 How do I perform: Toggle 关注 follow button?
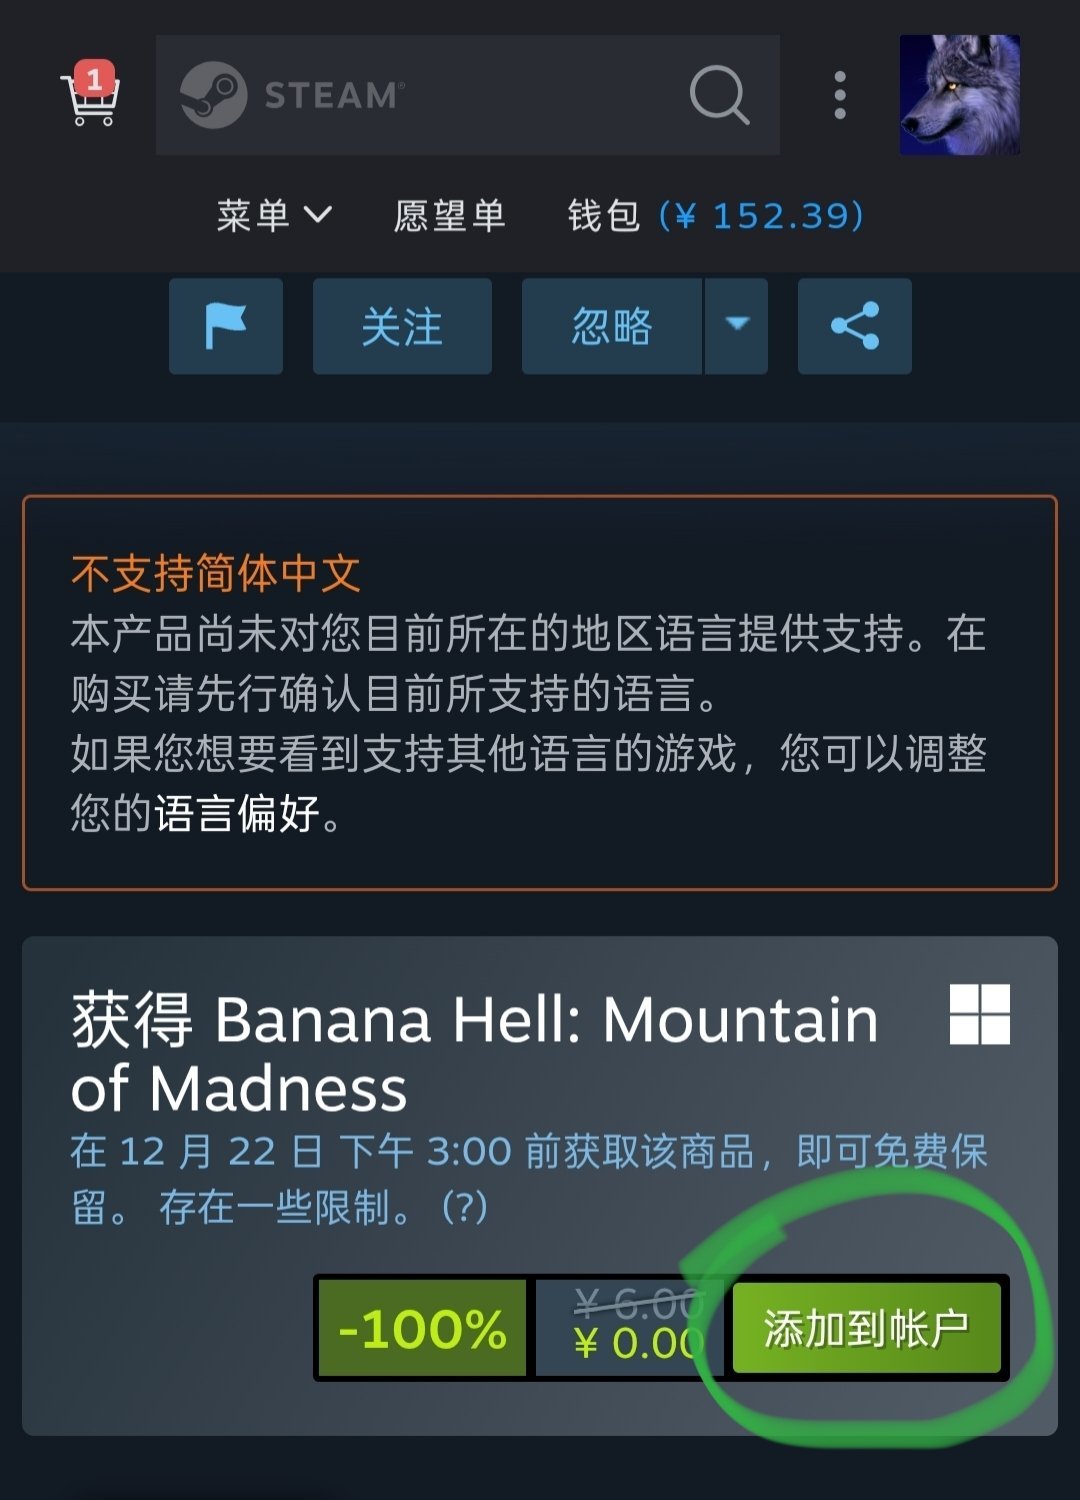point(402,326)
